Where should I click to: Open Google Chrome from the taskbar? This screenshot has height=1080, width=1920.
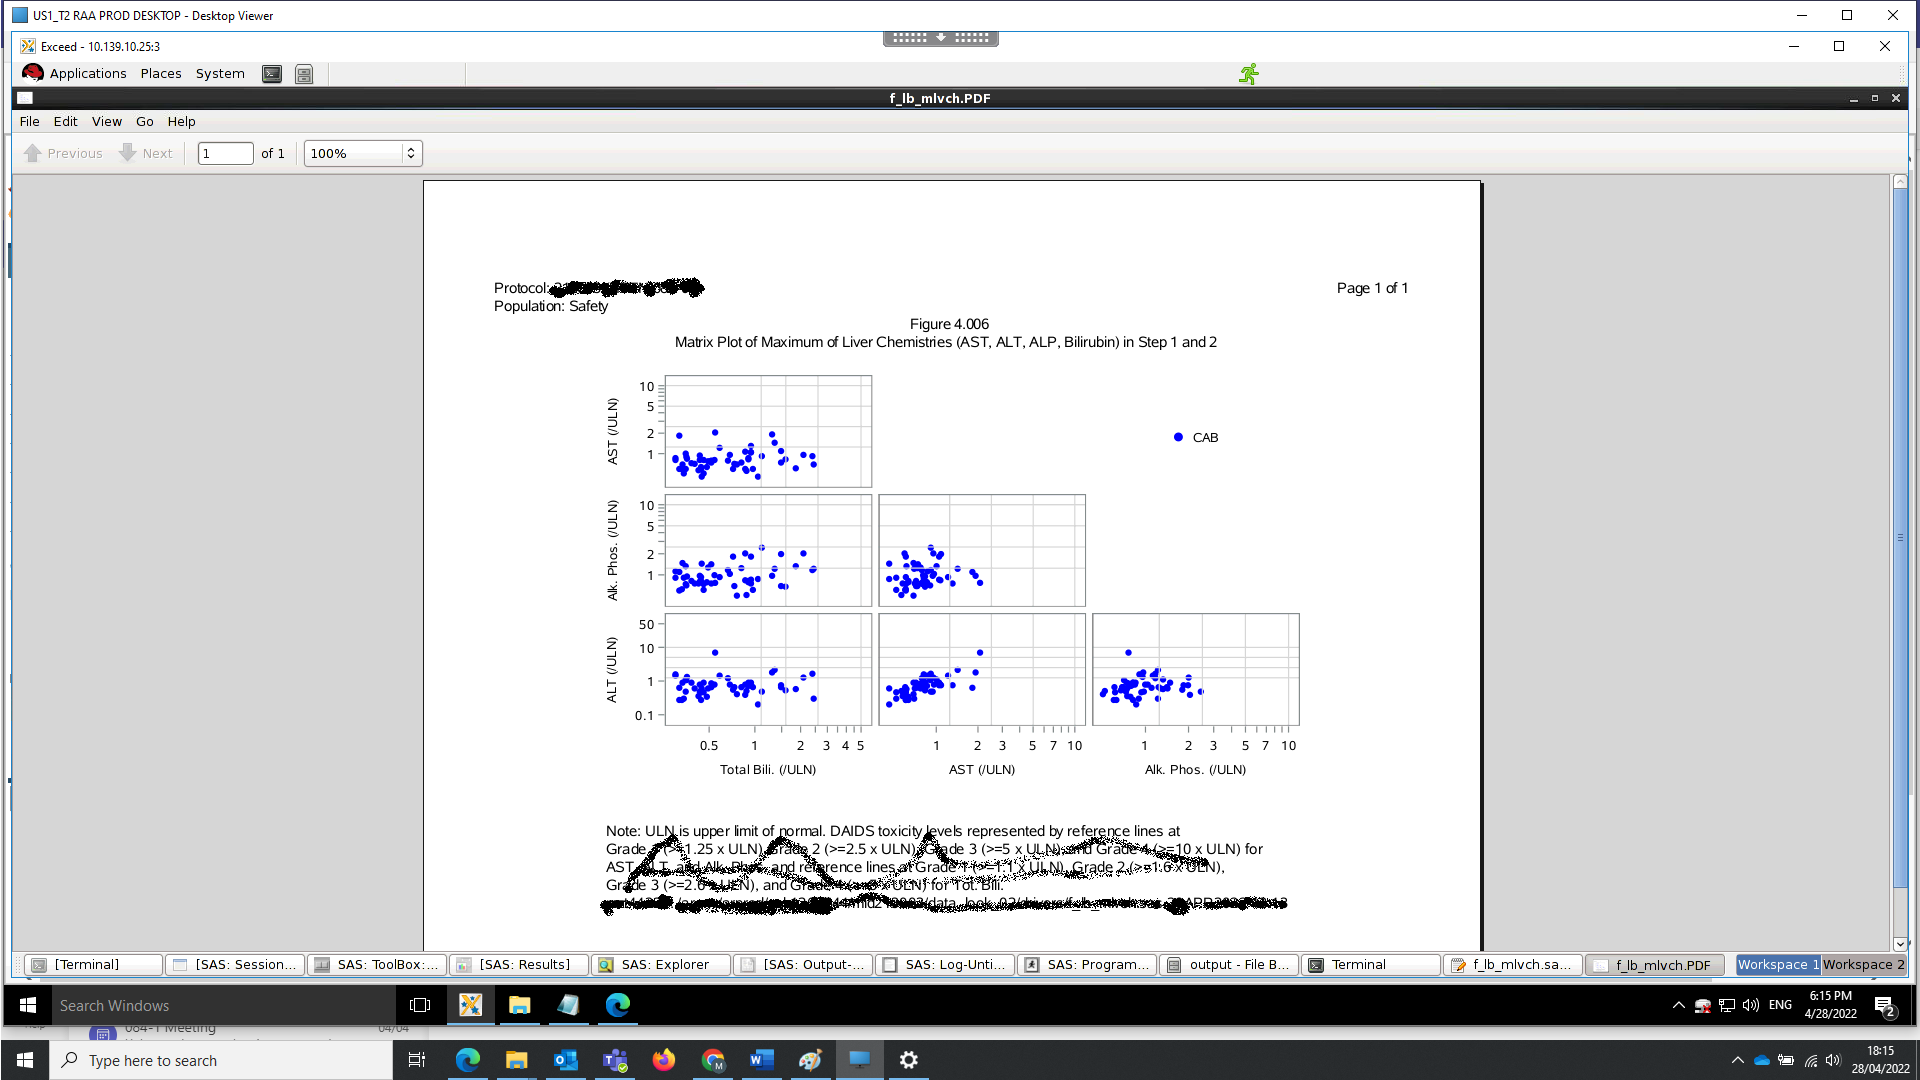[713, 1060]
